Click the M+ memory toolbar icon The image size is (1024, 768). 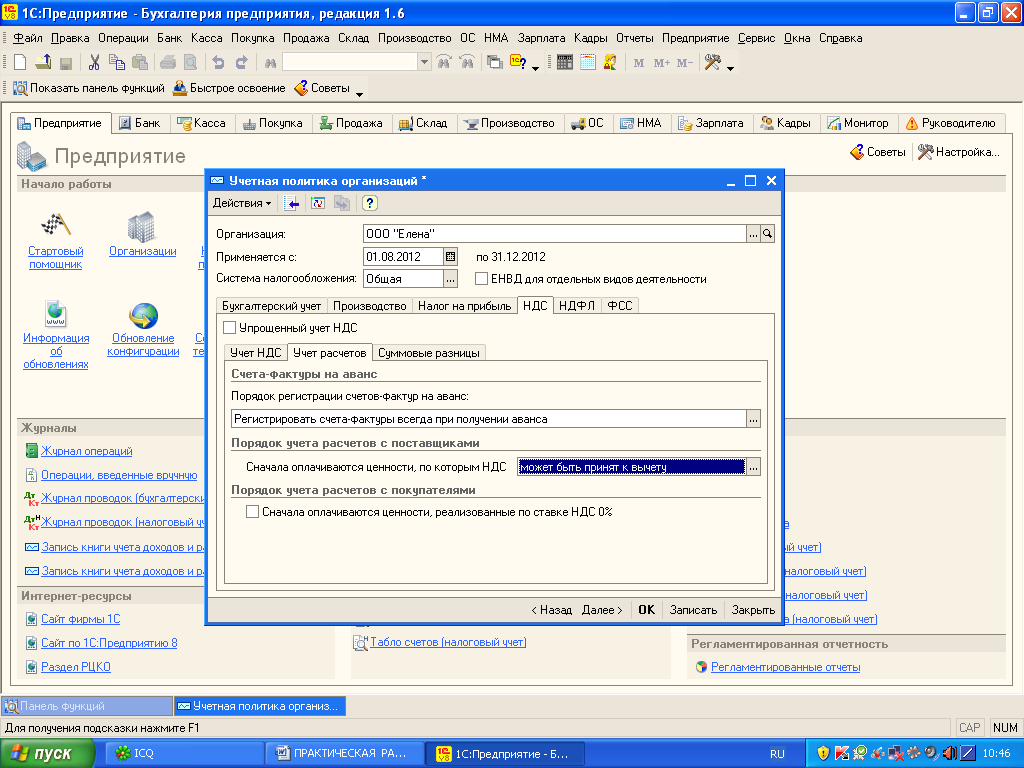pos(662,63)
